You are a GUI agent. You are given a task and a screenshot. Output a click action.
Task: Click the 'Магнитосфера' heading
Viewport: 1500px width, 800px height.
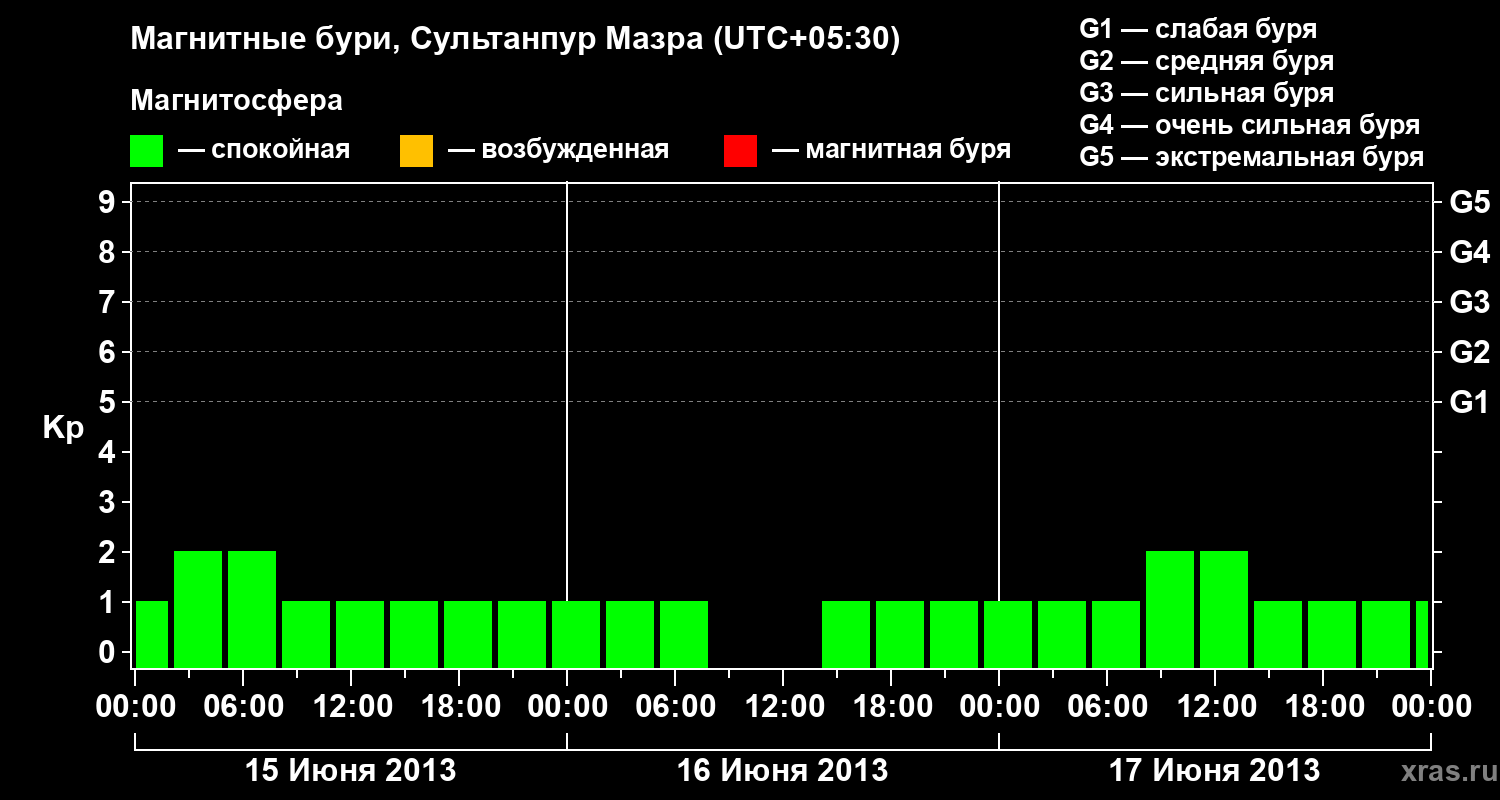237,101
